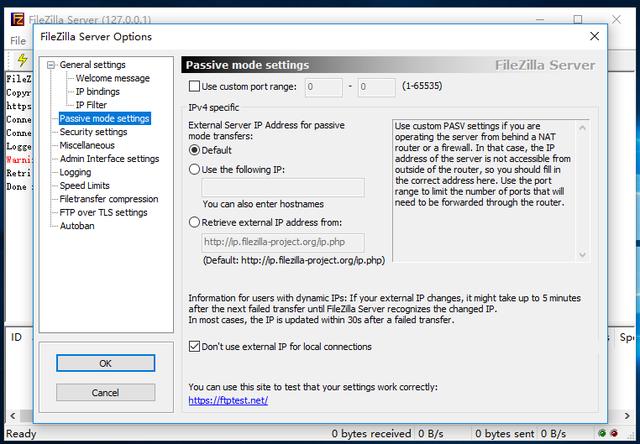This screenshot has height=444, width=640.
Task: Go to IP bindings settings
Action: (x=98, y=92)
